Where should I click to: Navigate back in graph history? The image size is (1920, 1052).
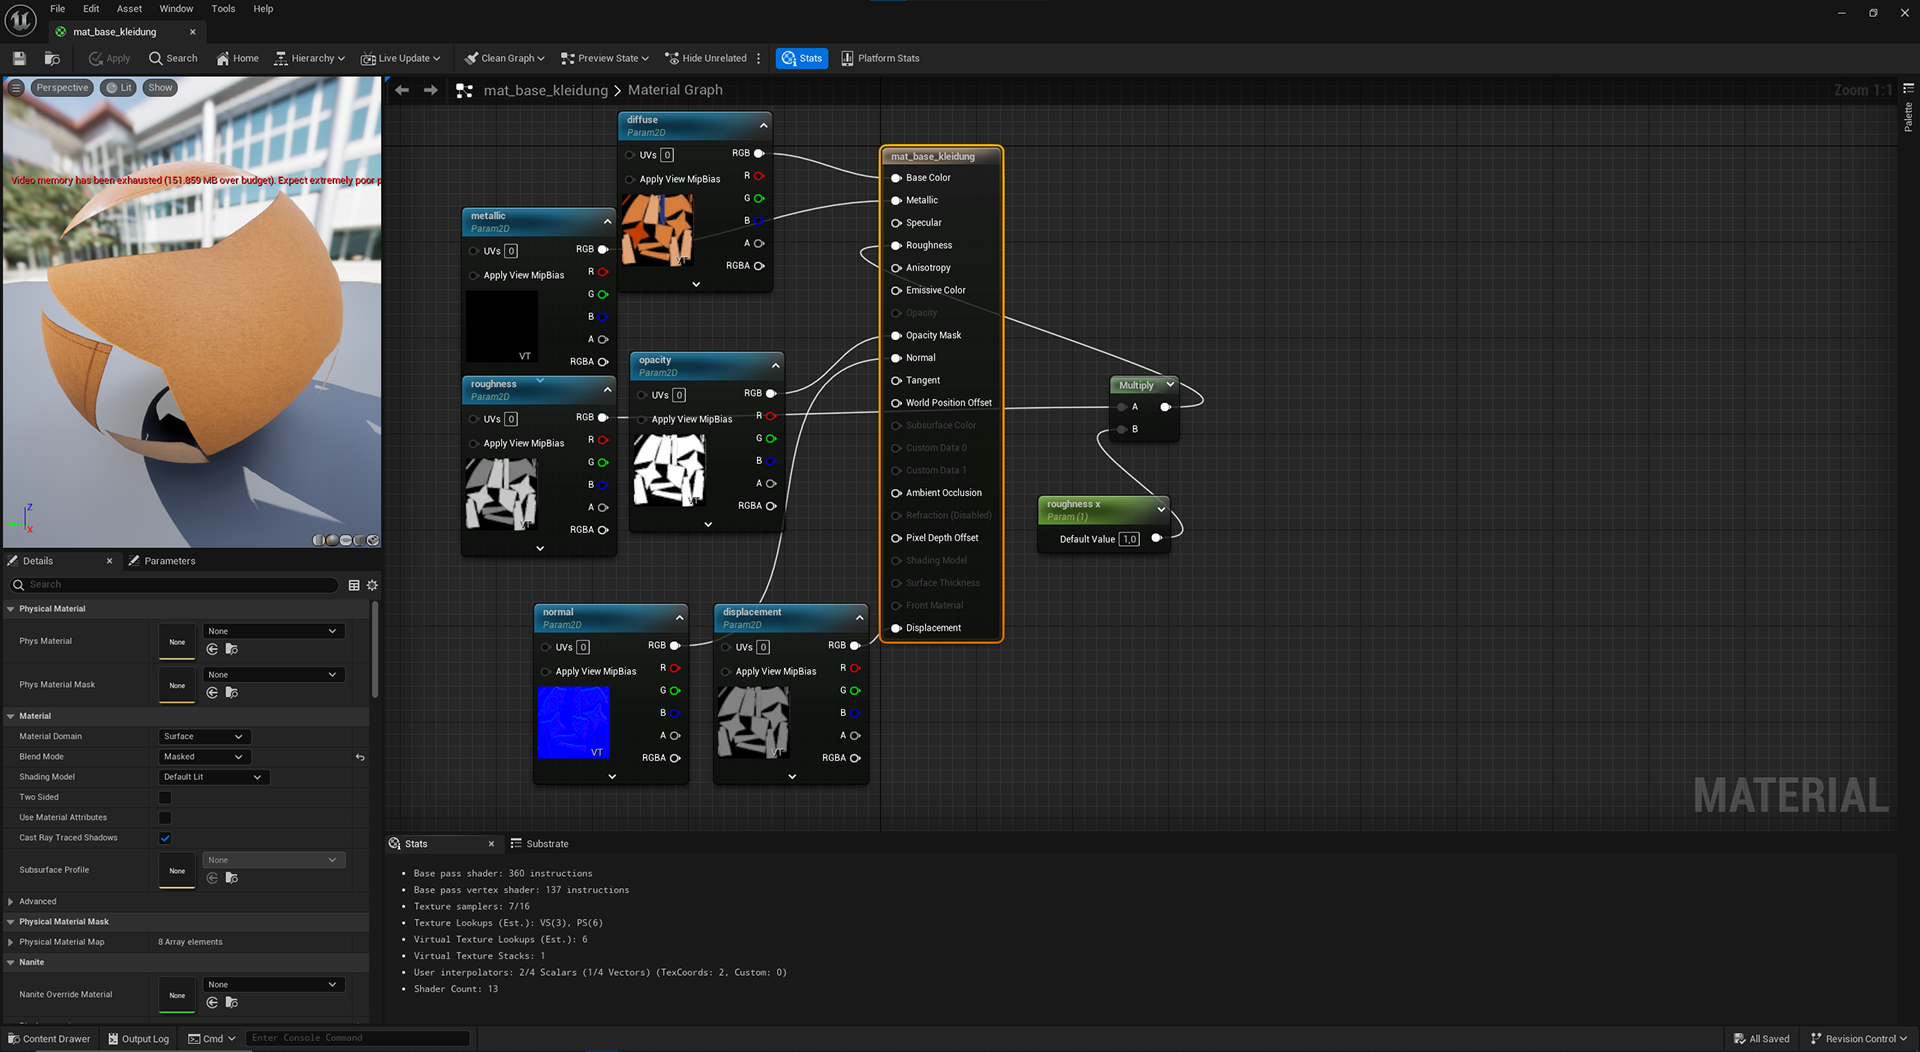coord(402,90)
